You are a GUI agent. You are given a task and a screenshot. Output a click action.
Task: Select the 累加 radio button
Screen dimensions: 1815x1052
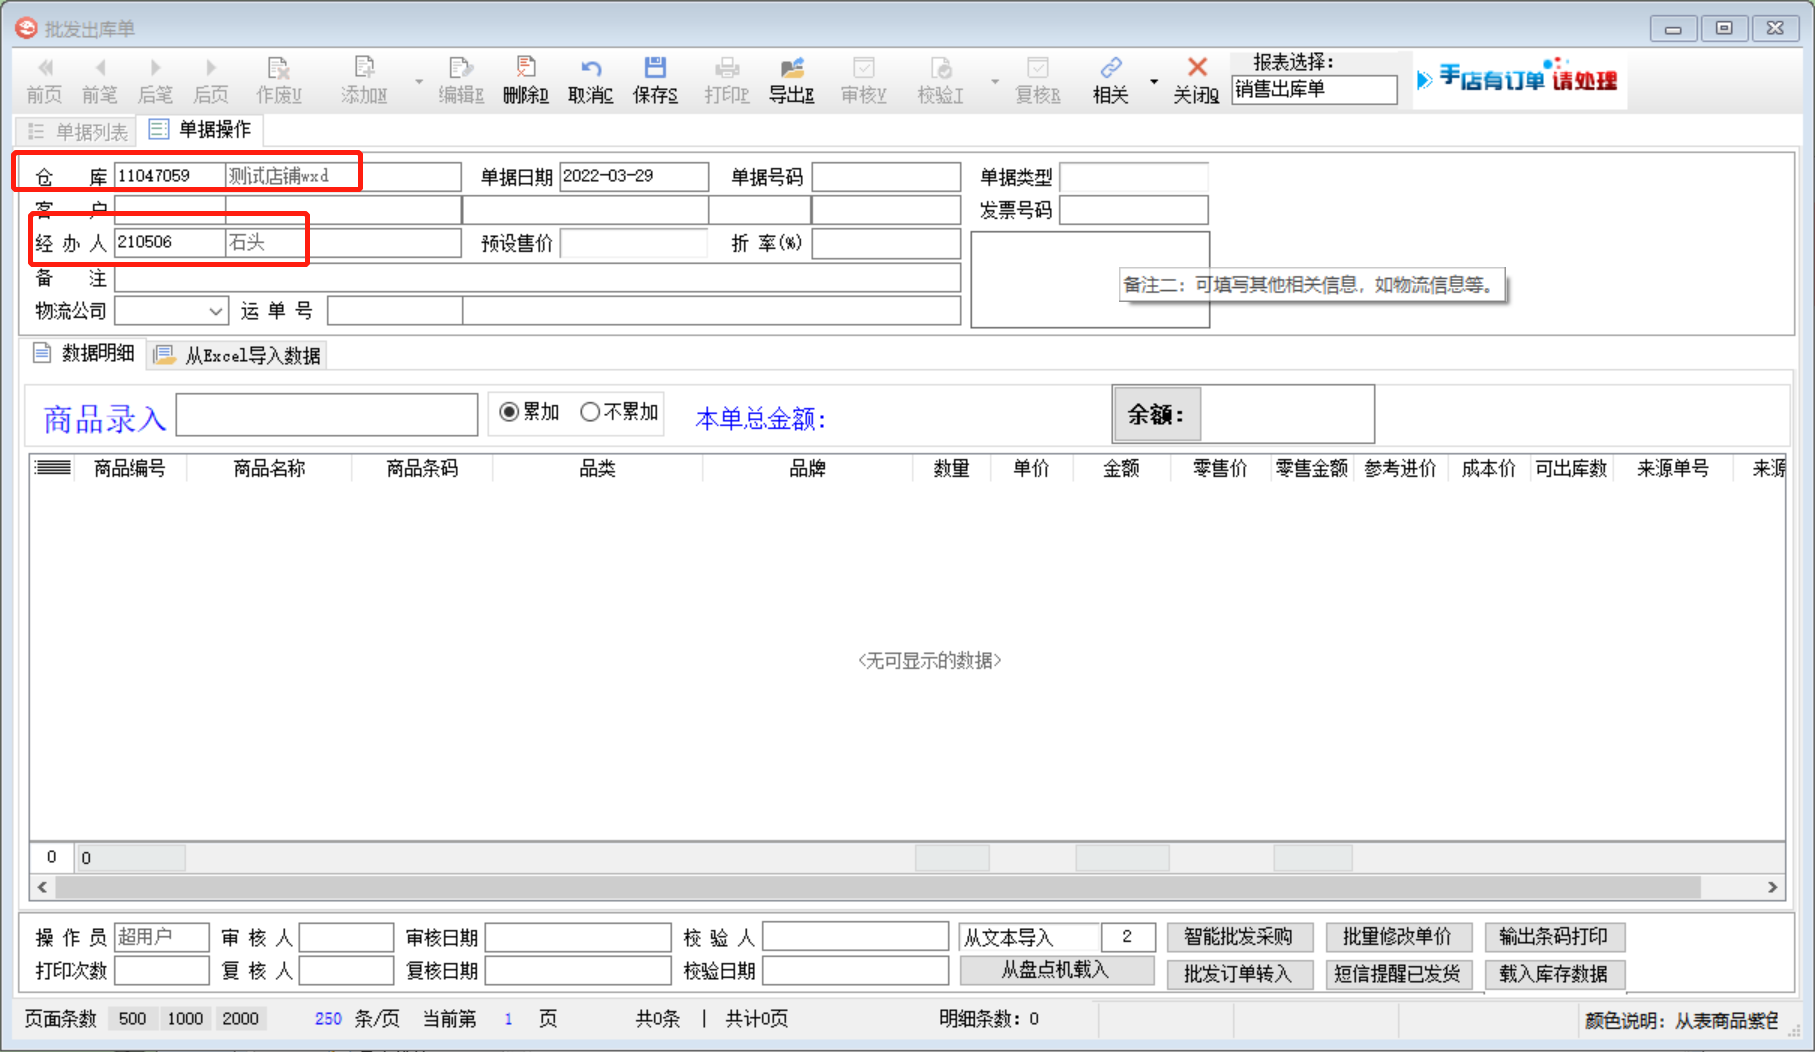coord(509,412)
